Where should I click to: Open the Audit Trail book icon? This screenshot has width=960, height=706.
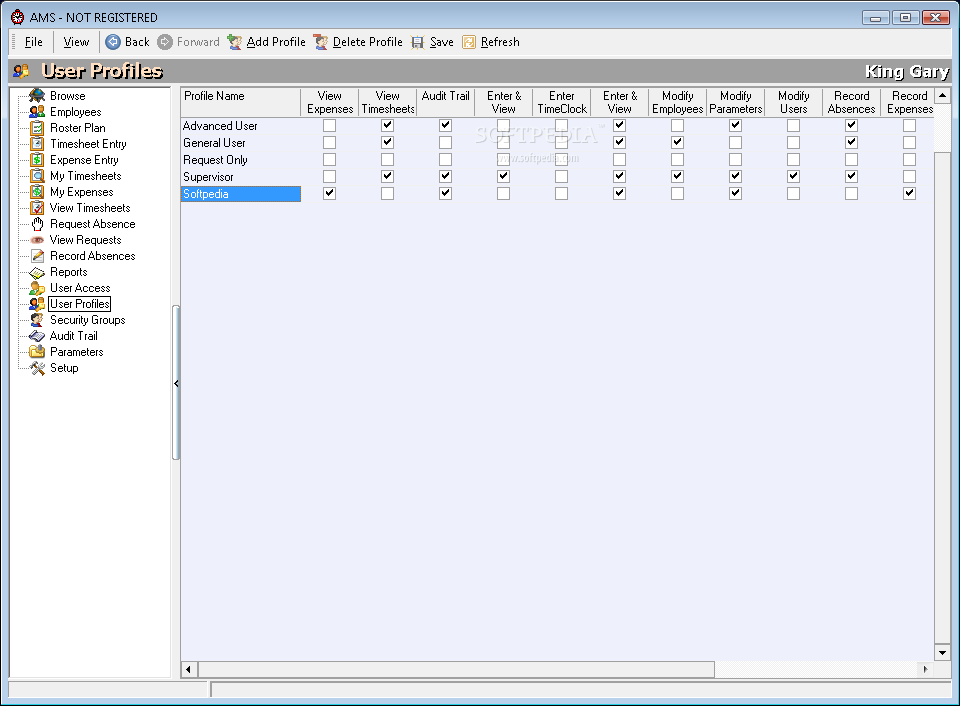37,336
